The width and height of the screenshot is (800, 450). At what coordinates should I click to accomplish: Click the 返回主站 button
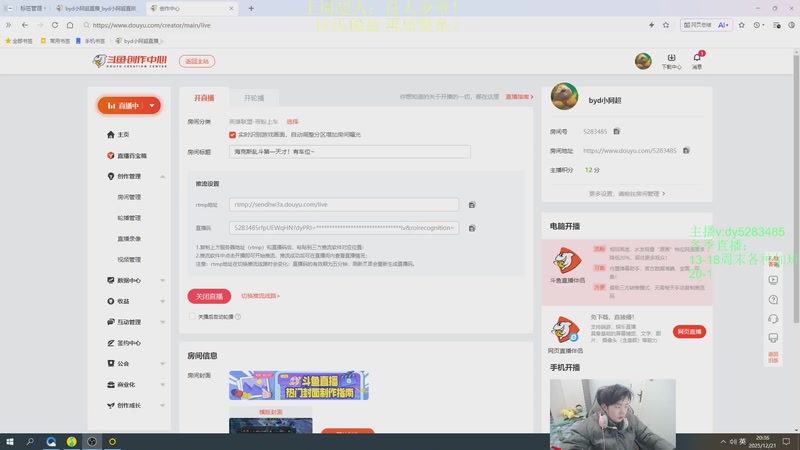coord(197,61)
